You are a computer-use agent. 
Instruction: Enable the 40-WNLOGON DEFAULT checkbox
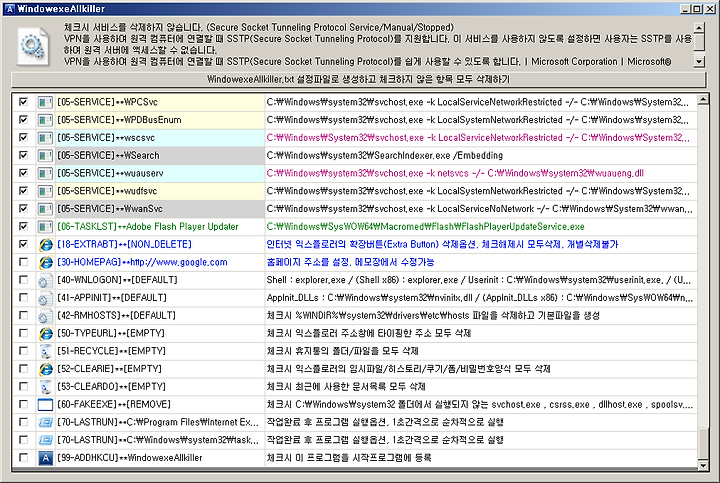point(23,280)
